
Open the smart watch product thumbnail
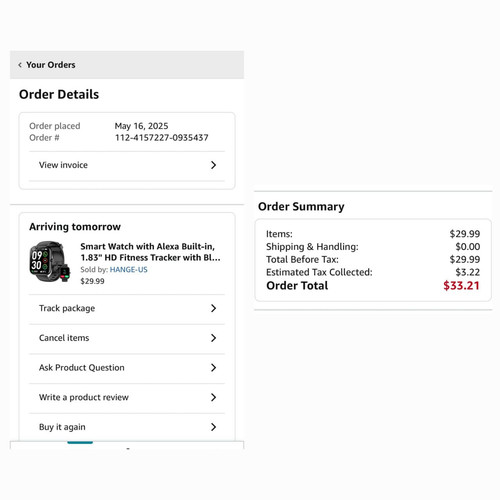50,262
